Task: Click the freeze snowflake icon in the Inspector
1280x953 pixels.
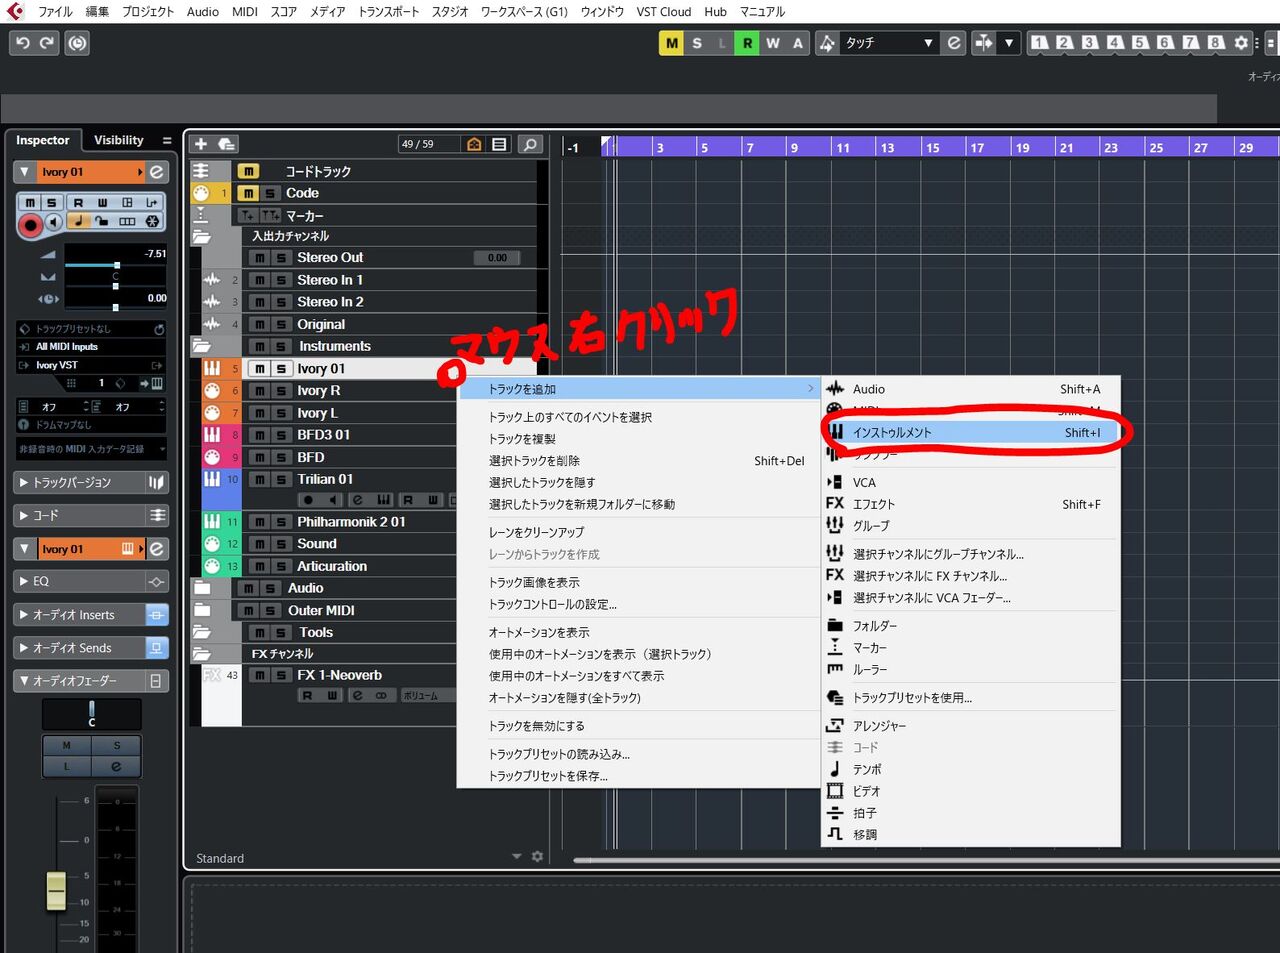Action: click(152, 222)
